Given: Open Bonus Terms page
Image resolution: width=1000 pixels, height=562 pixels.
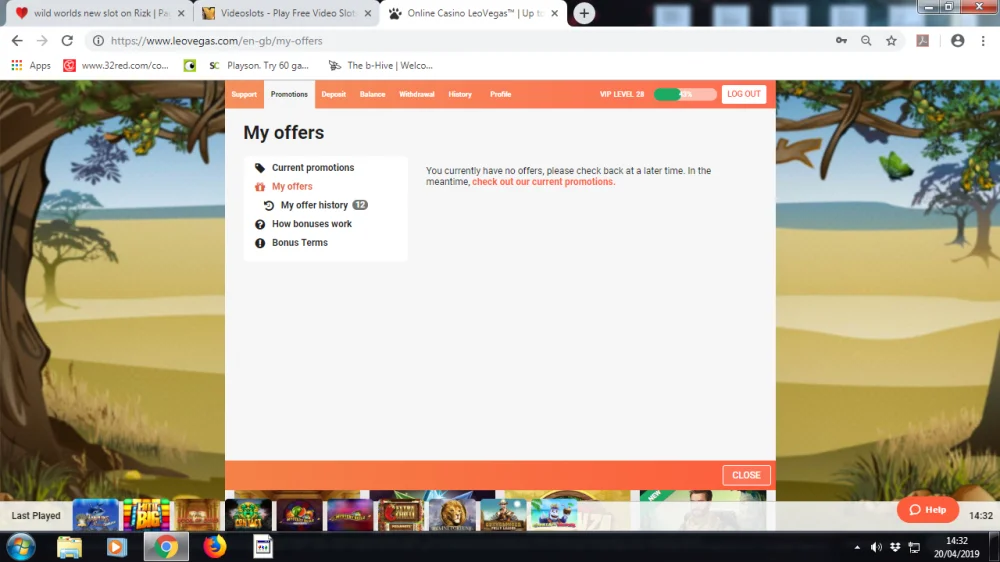Looking at the screenshot, I should pos(300,242).
